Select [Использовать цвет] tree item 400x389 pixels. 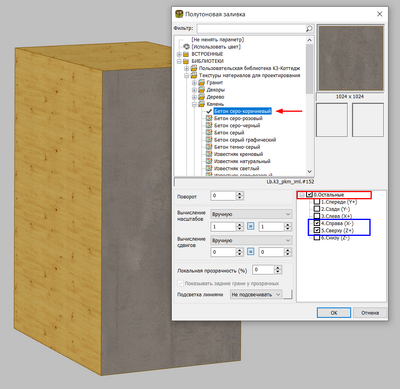click(x=216, y=47)
